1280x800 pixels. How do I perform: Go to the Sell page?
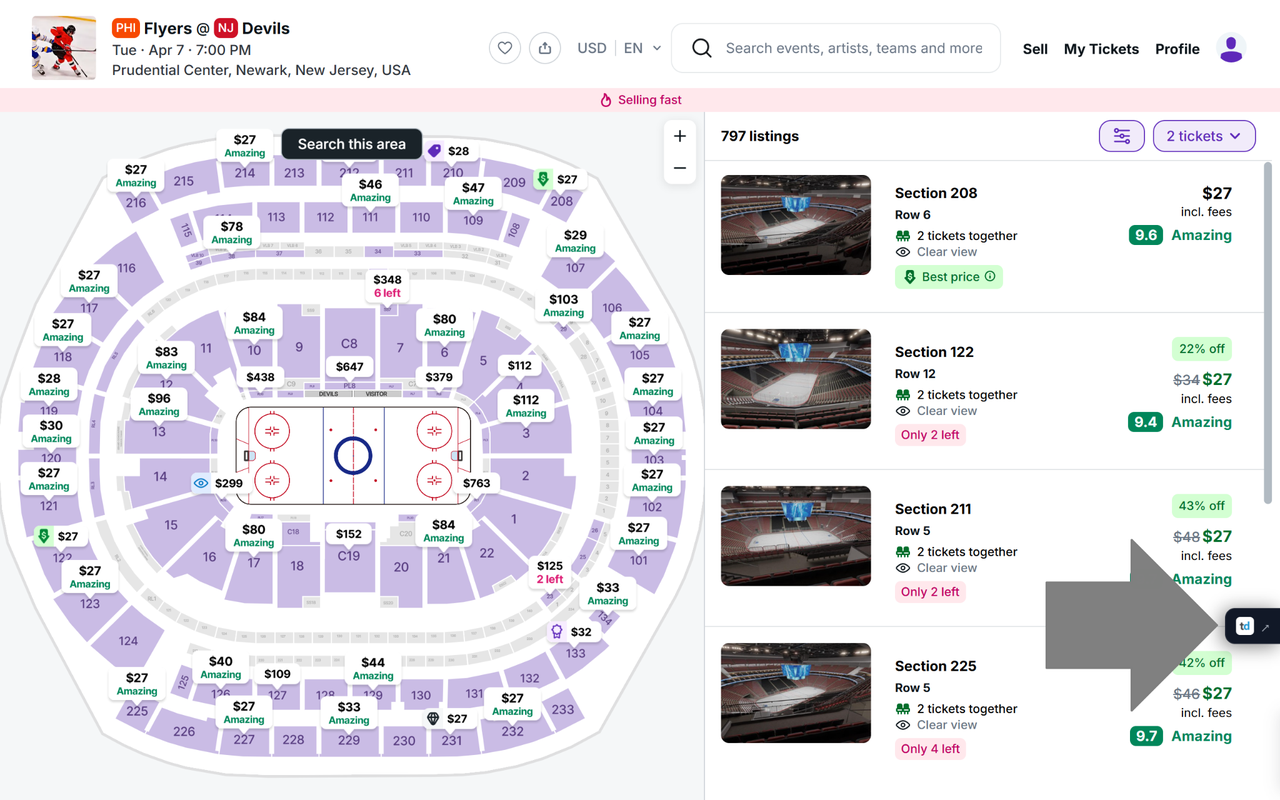pyautogui.click(x=1035, y=49)
